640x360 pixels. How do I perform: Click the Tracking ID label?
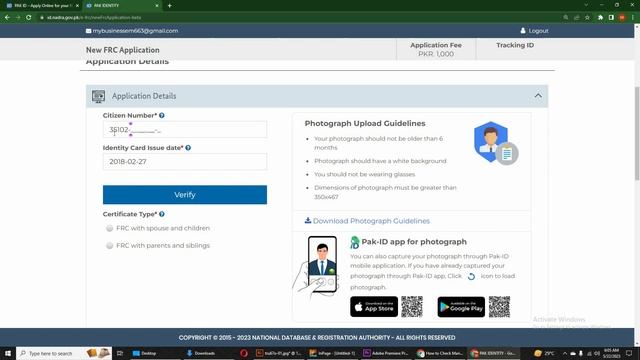point(515,45)
